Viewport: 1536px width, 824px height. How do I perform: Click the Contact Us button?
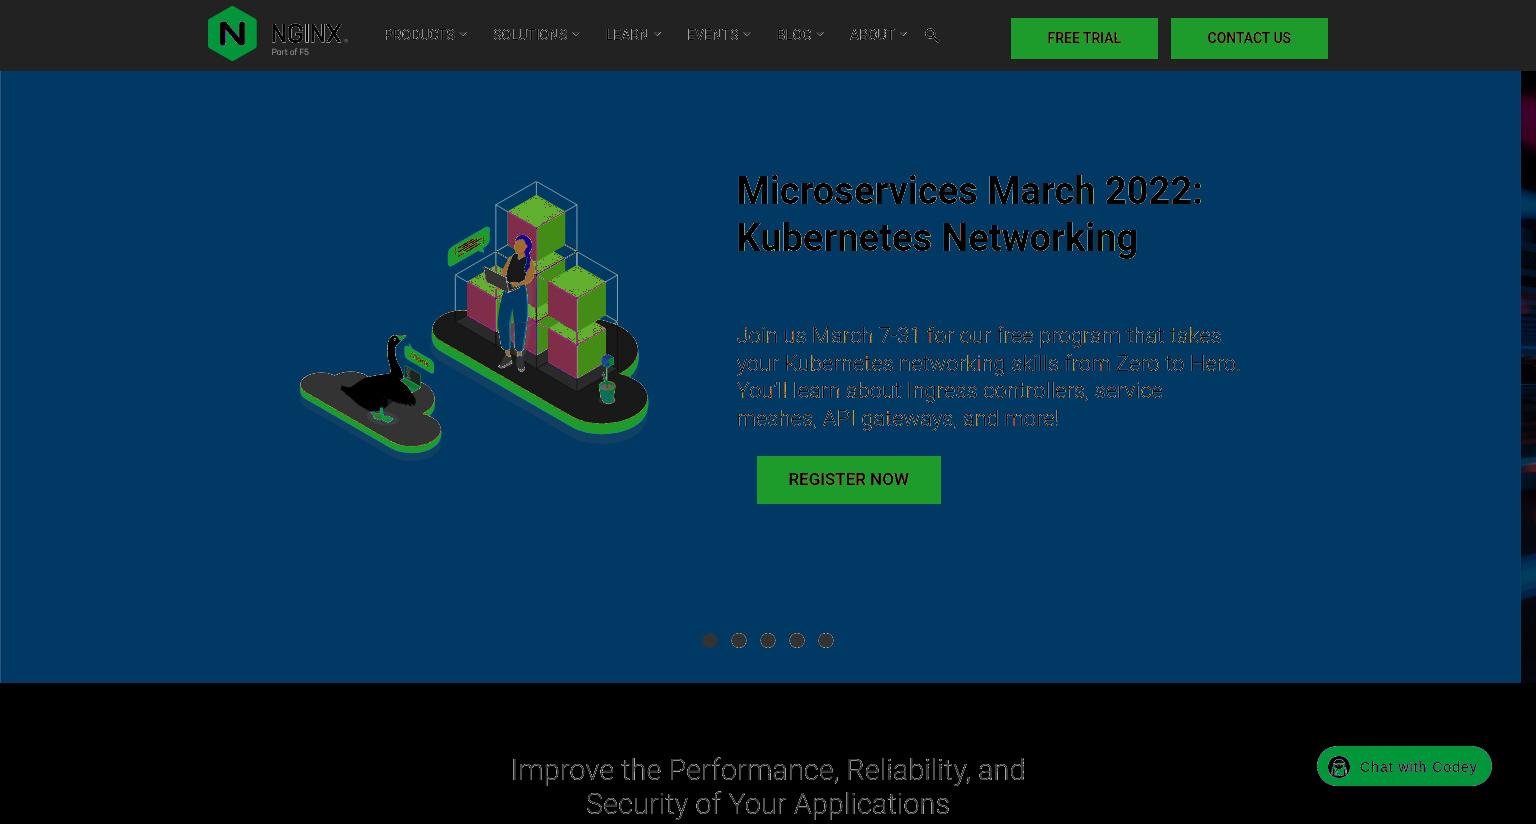click(x=1249, y=38)
